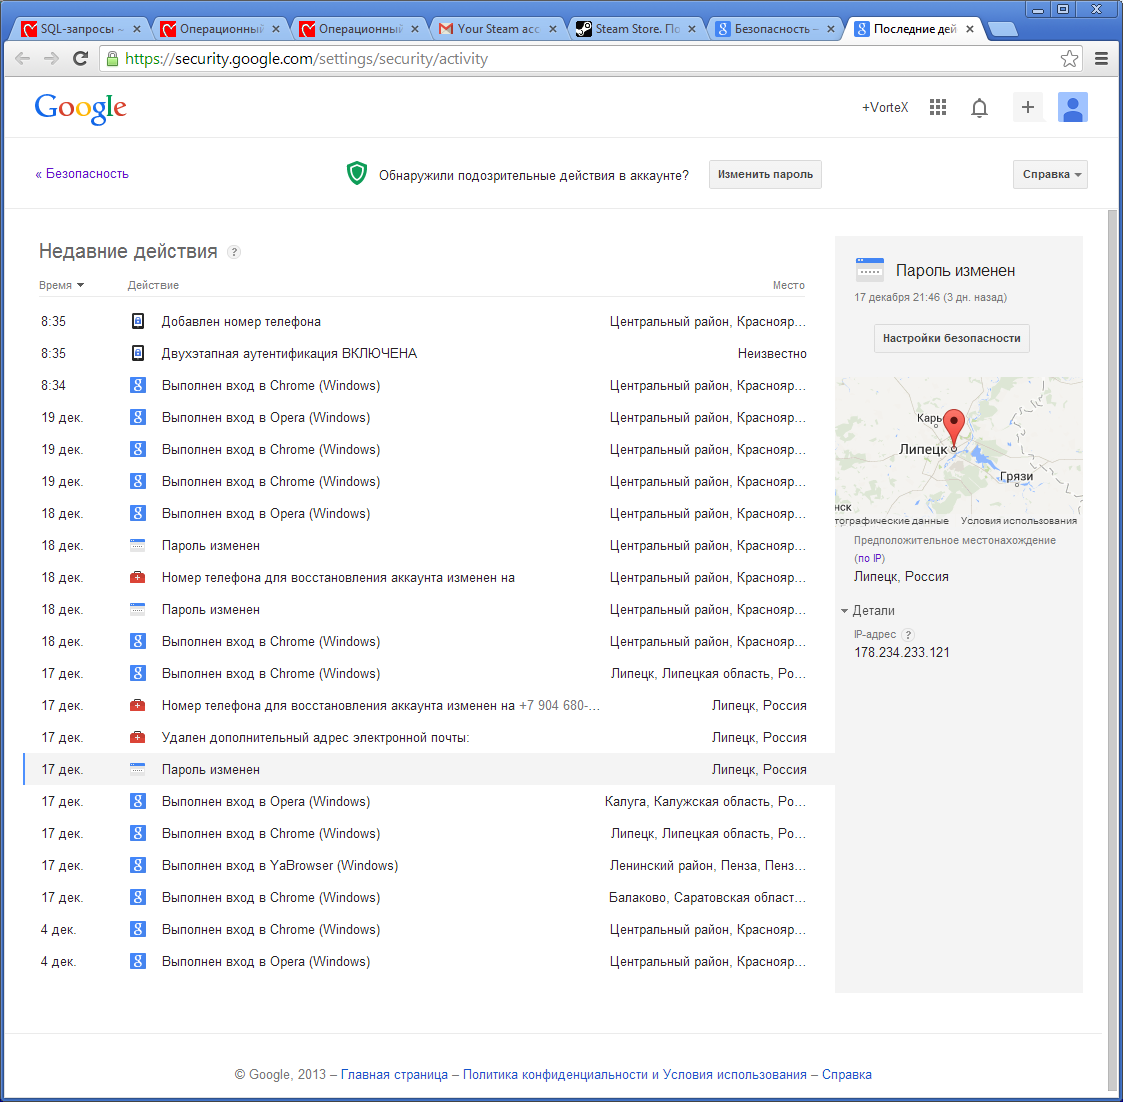Click the share plus icon in header
The height and width of the screenshot is (1102, 1123).
point(1027,107)
